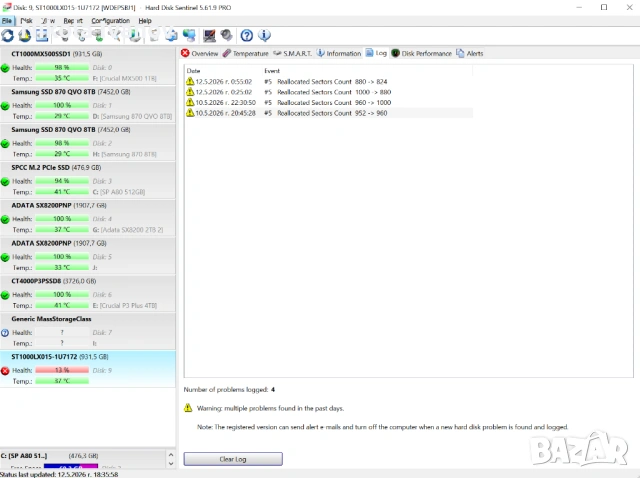Switch to the S.M.A.R.T. tab
640x478 pixels.
(x=292, y=53)
